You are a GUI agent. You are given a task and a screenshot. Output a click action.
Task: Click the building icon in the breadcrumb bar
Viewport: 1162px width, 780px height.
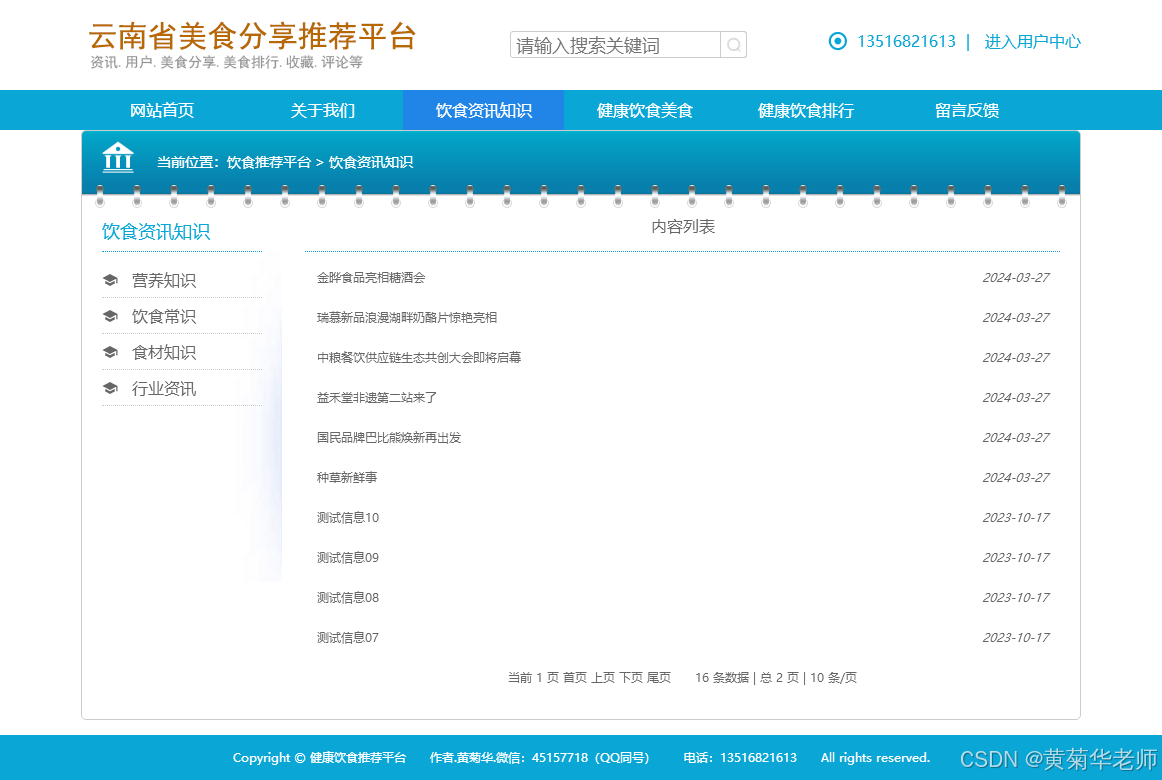point(118,158)
